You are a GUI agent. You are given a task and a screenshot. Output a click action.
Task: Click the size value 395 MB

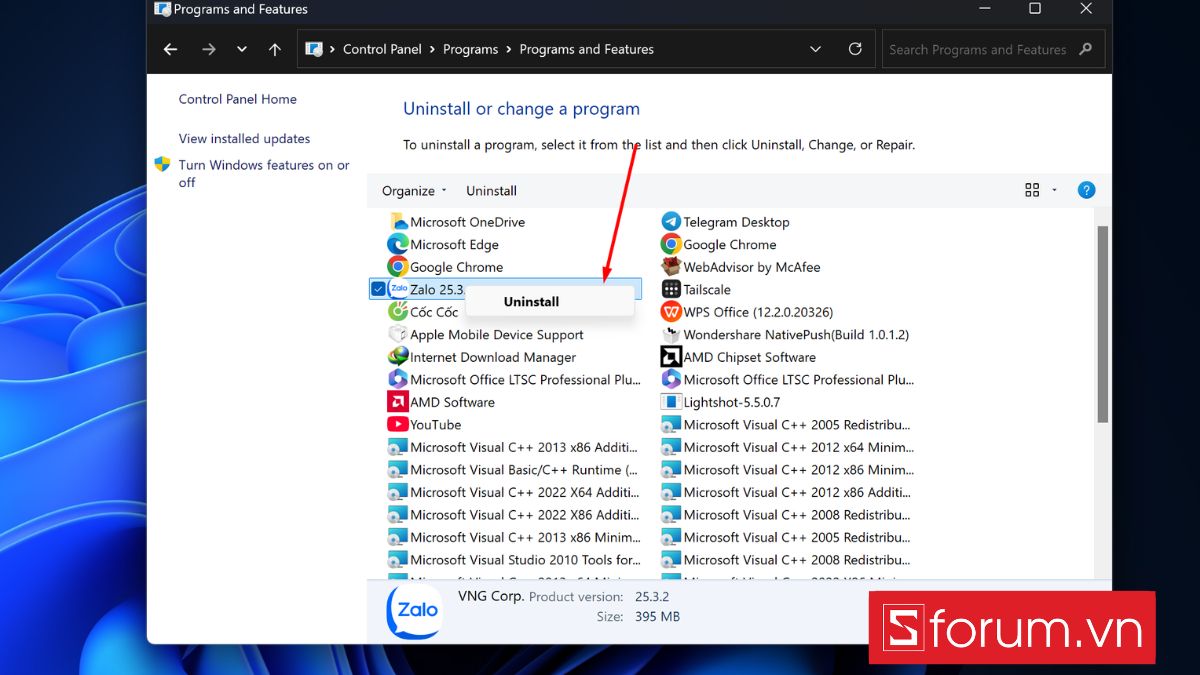pos(657,617)
